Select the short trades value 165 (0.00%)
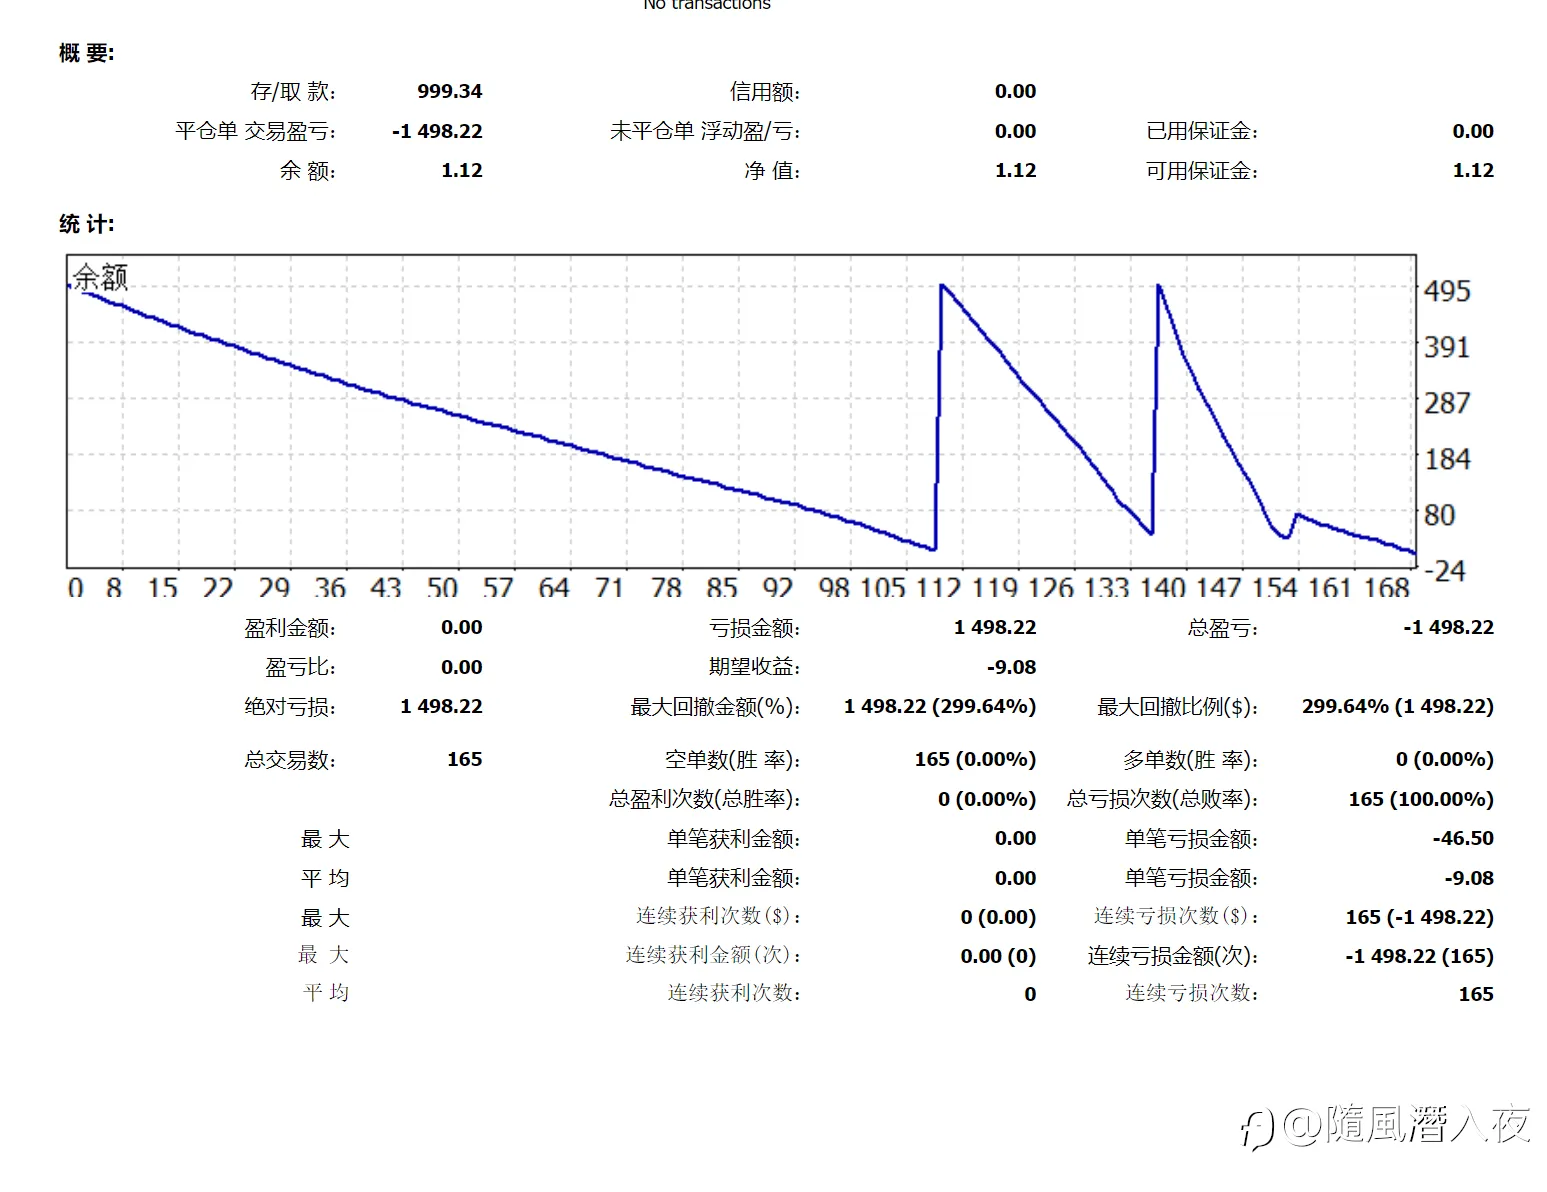 (x=975, y=760)
